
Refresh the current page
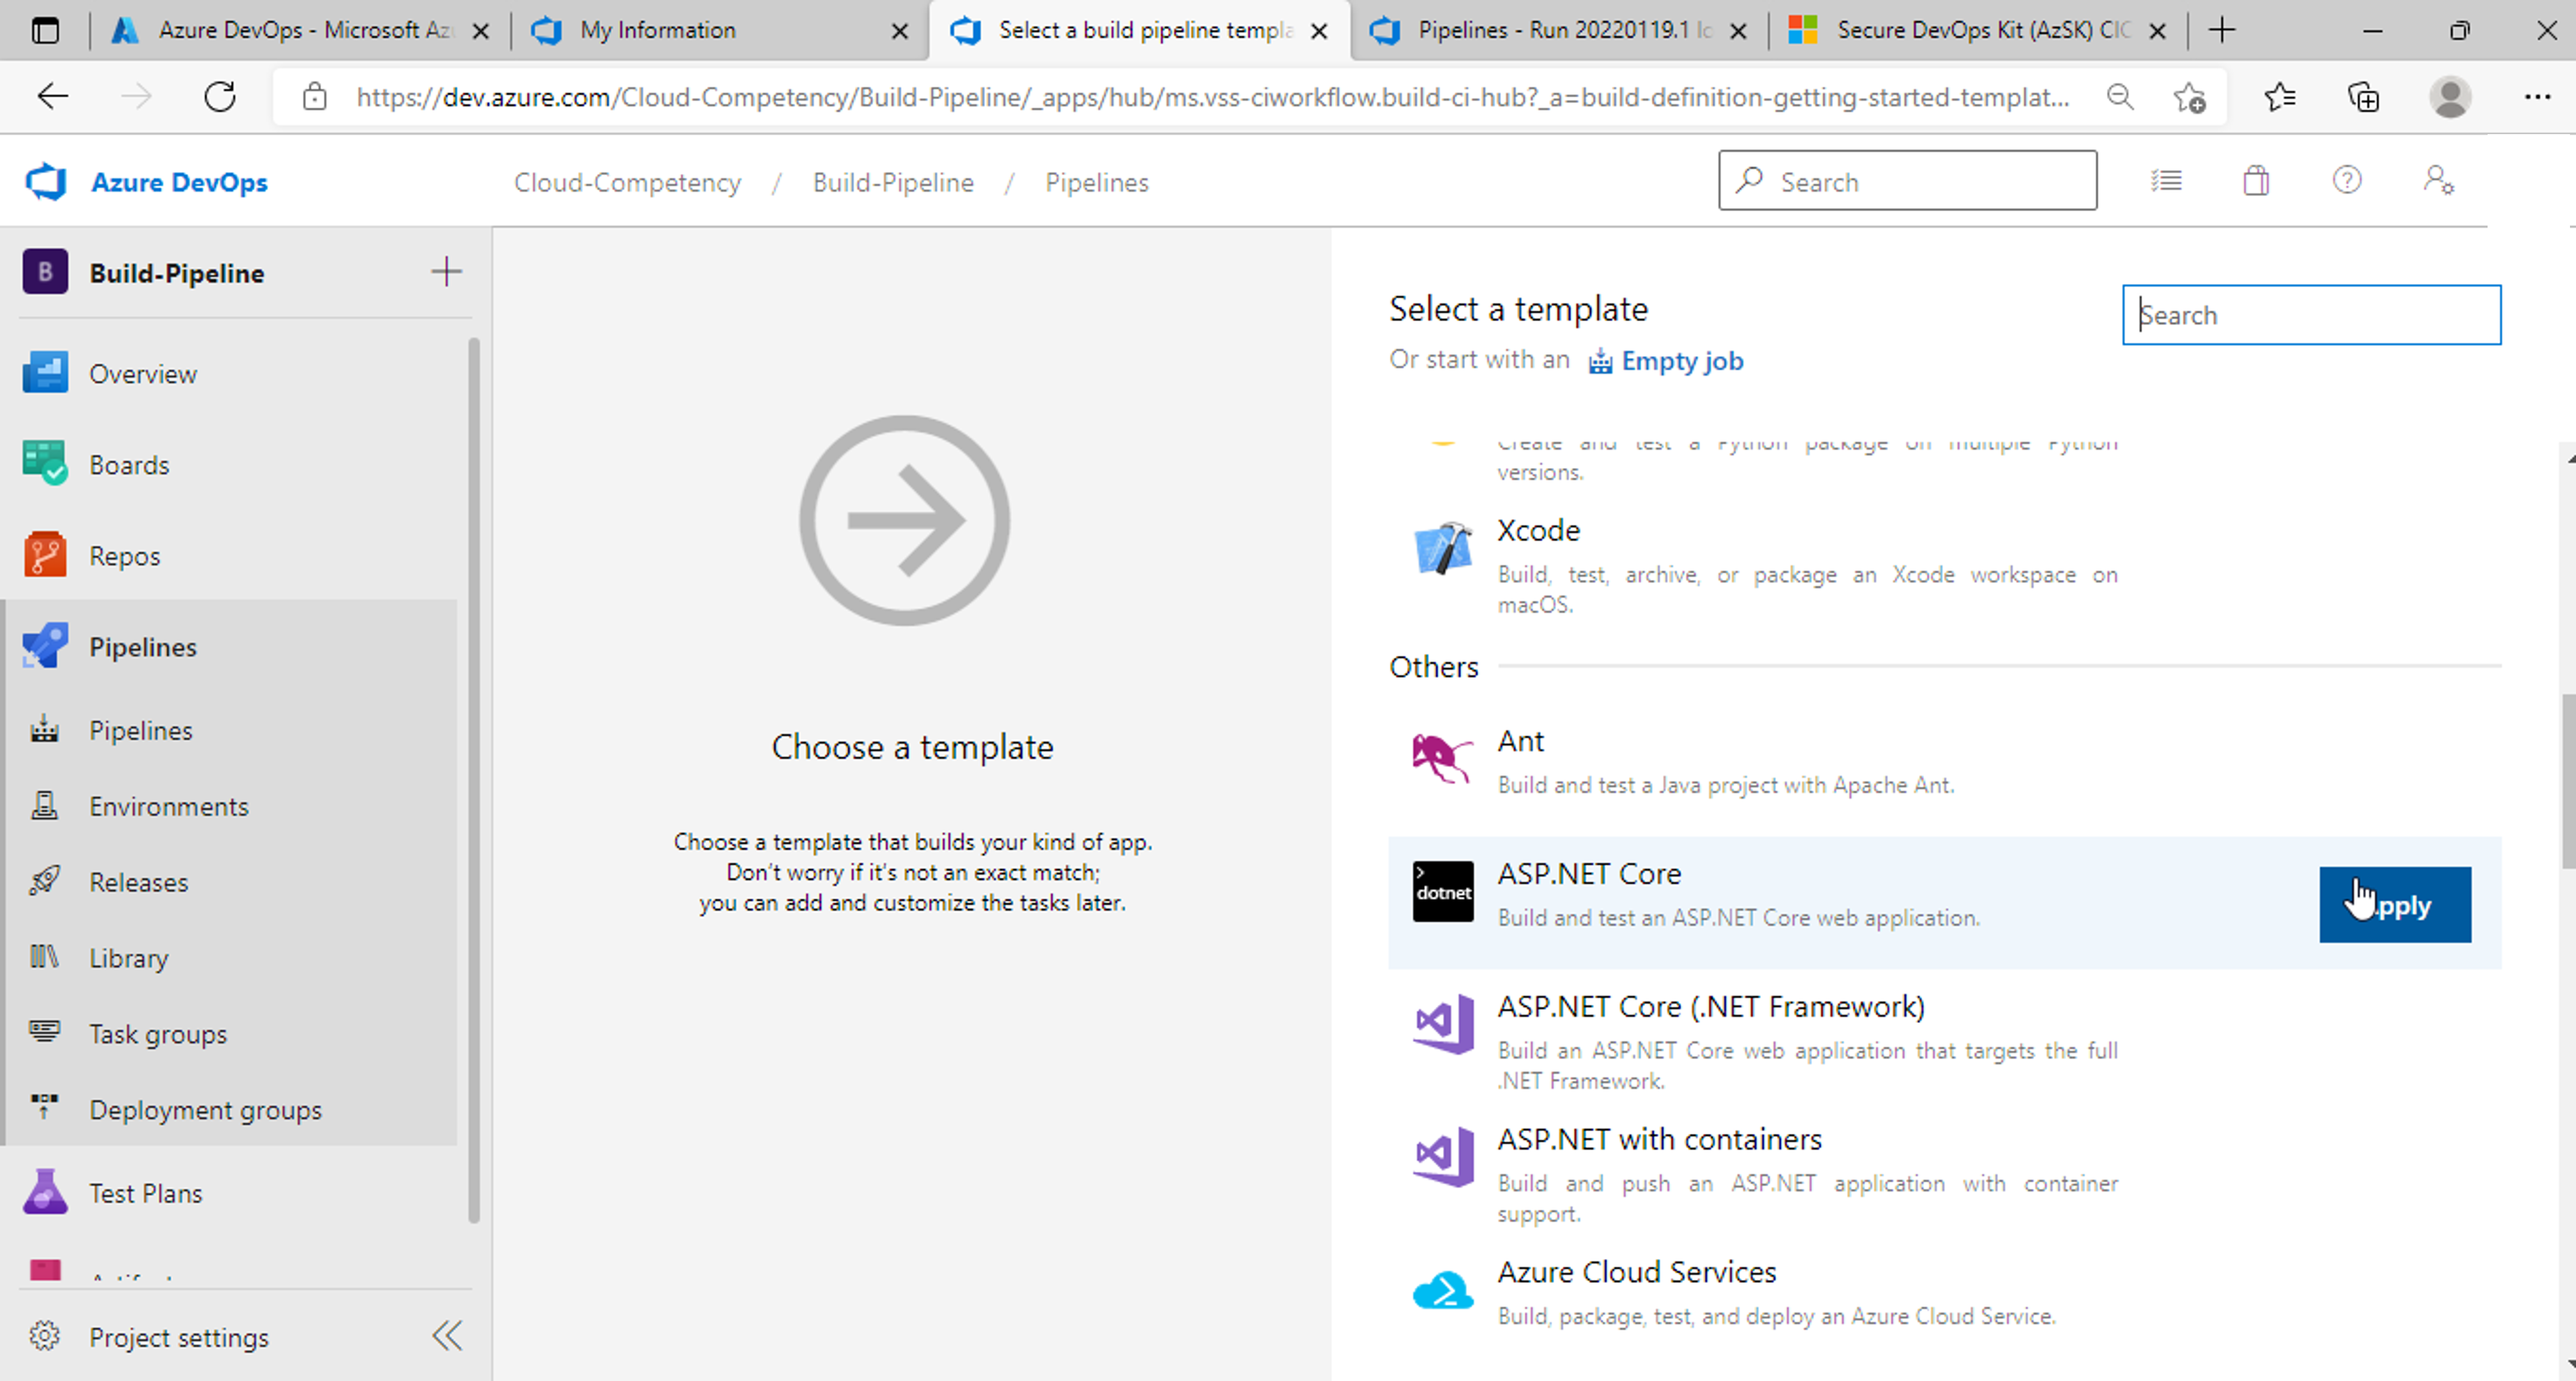pyautogui.click(x=220, y=97)
